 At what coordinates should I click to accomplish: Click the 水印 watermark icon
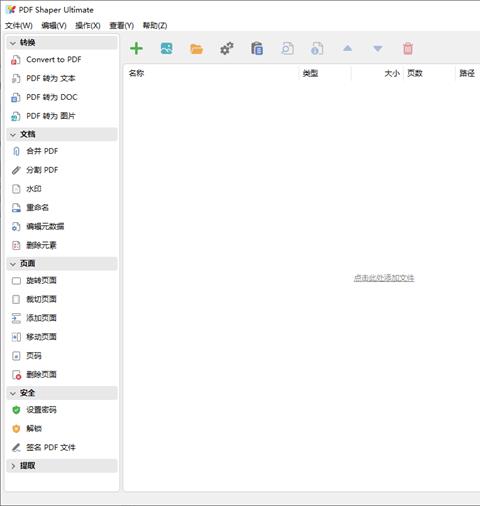pos(16,189)
